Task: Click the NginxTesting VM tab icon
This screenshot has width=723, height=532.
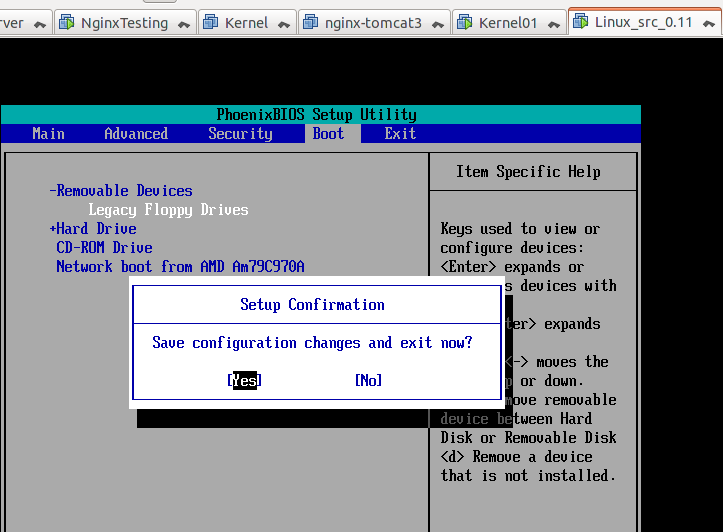Action: 67,22
